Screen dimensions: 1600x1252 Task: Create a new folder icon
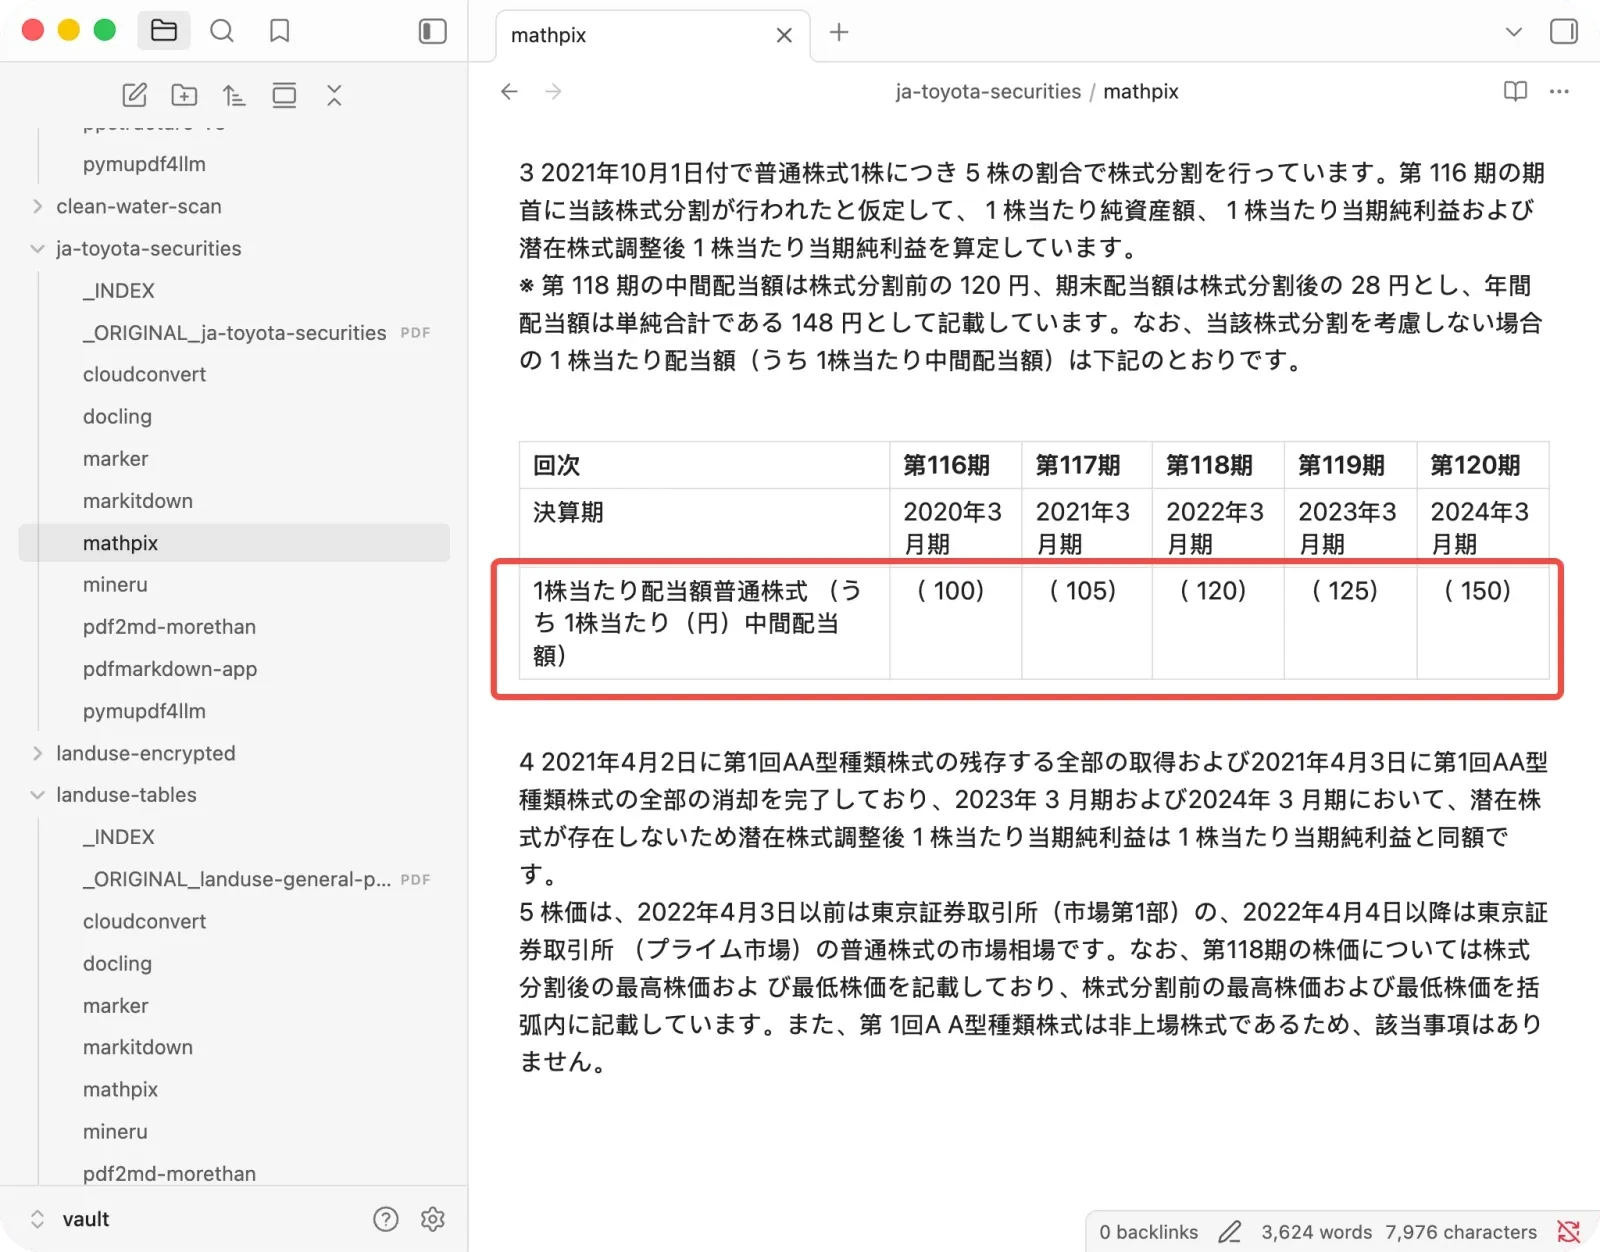pos(184,95)
